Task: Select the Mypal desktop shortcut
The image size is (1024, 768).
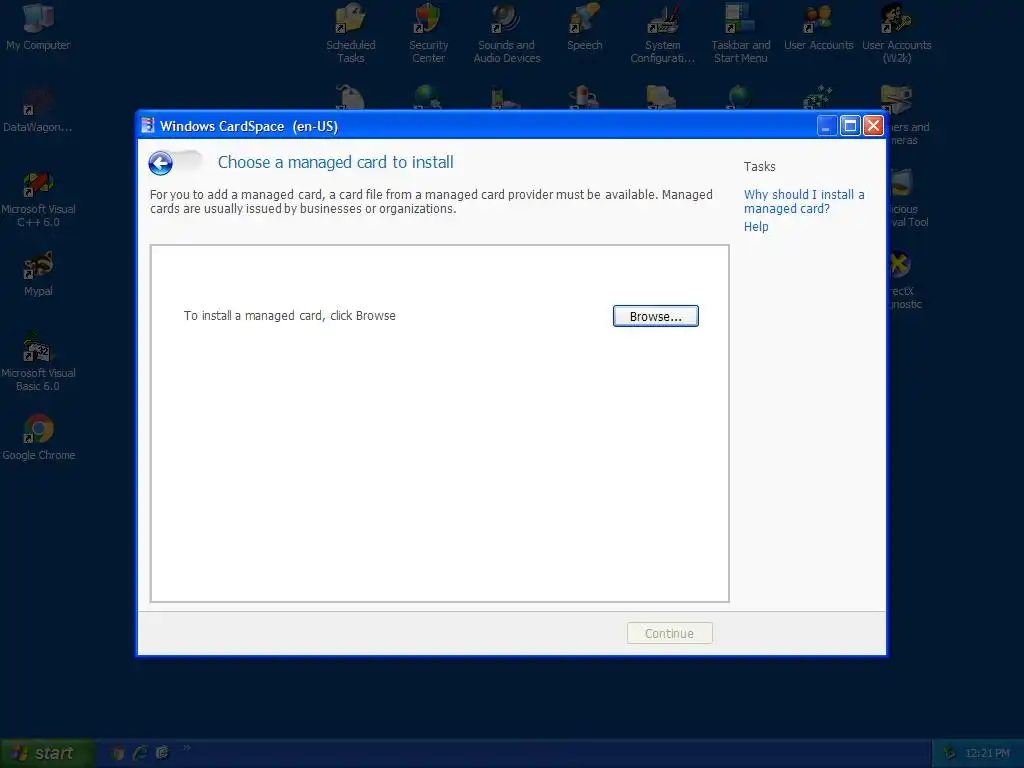Action: point(38,274)
